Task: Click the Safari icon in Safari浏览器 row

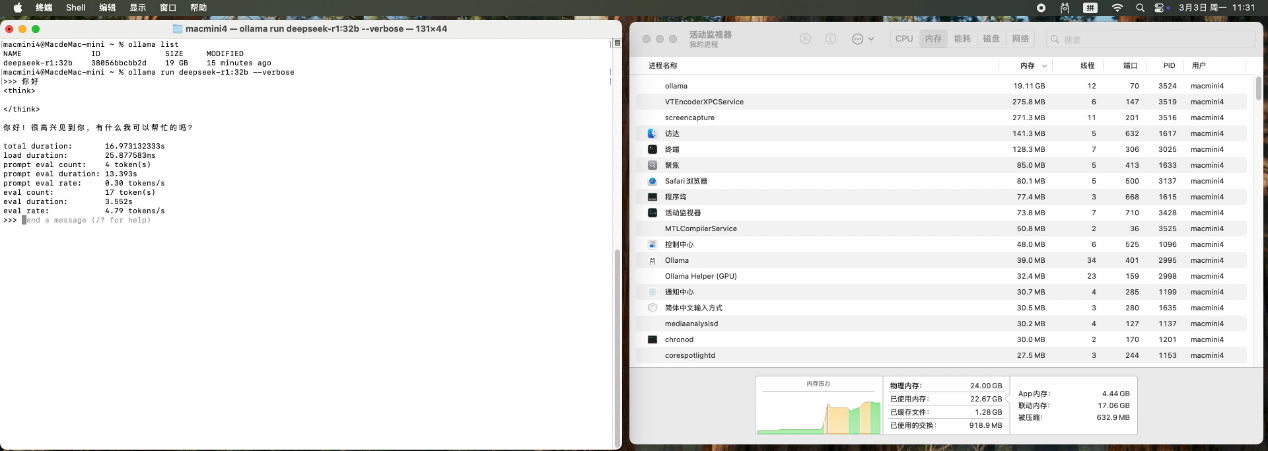Action: (652, 181)
